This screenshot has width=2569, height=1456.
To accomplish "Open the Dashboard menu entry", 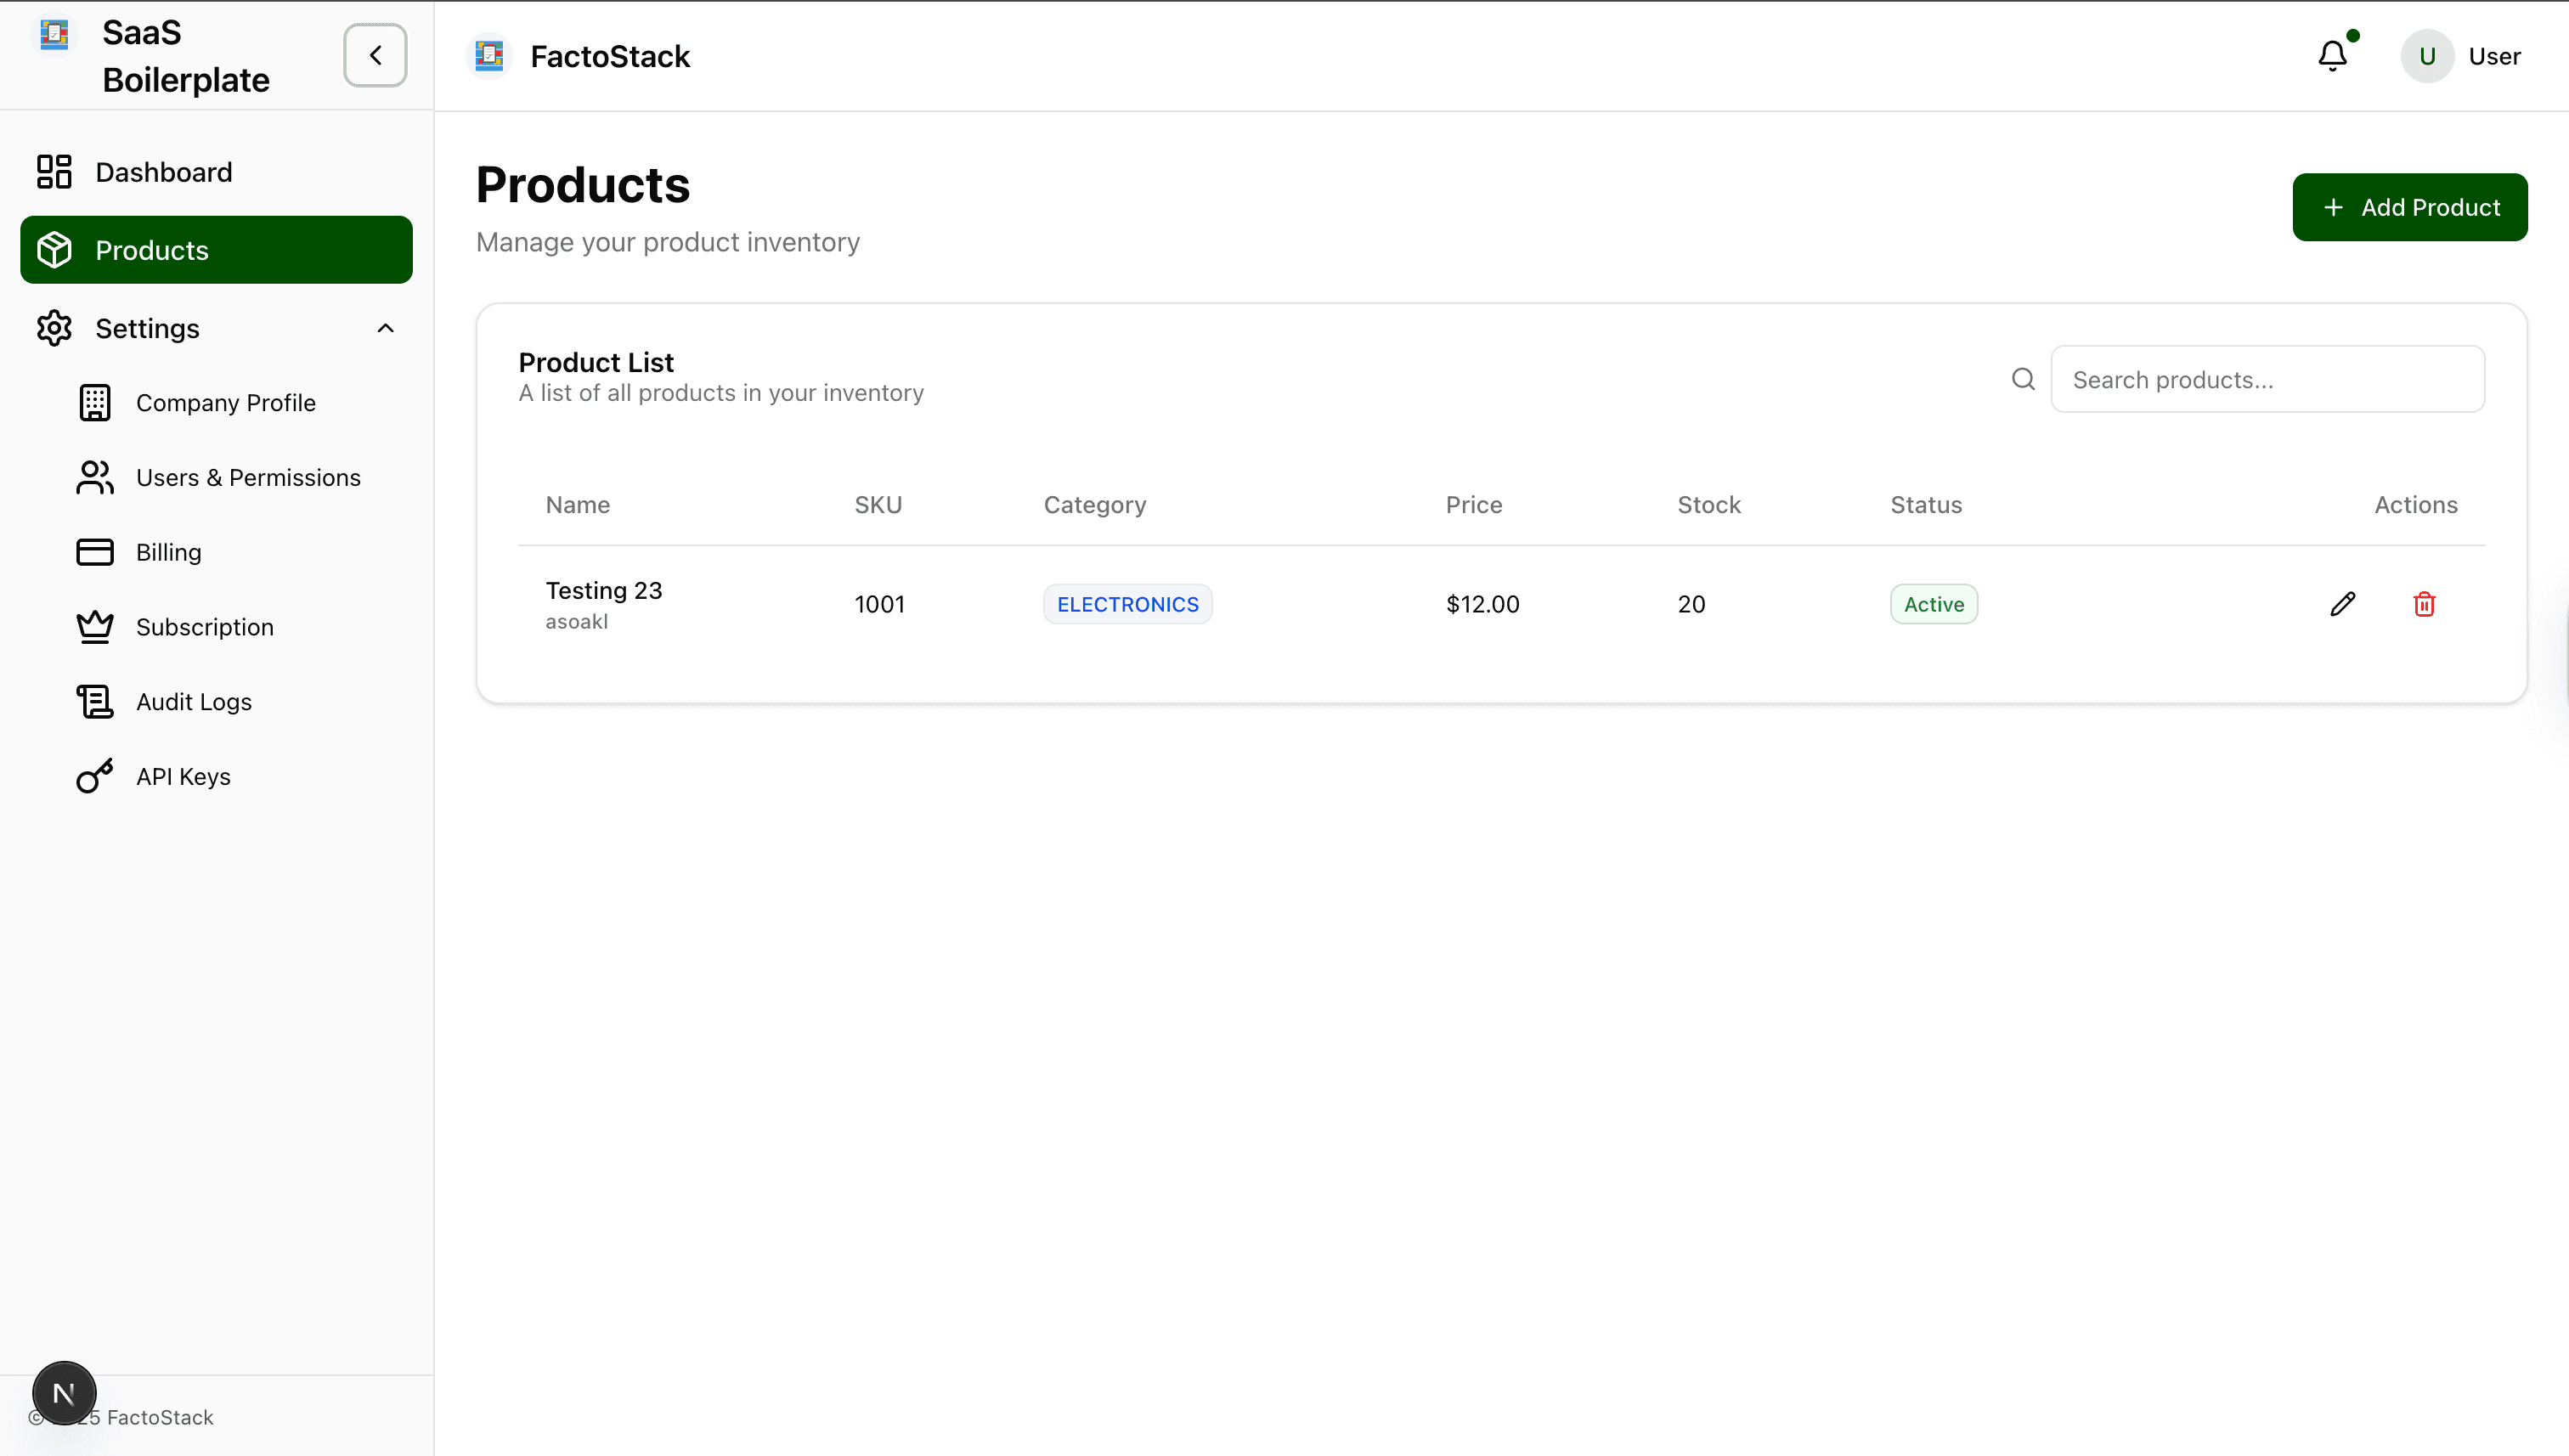I will [x=164, y=171].
